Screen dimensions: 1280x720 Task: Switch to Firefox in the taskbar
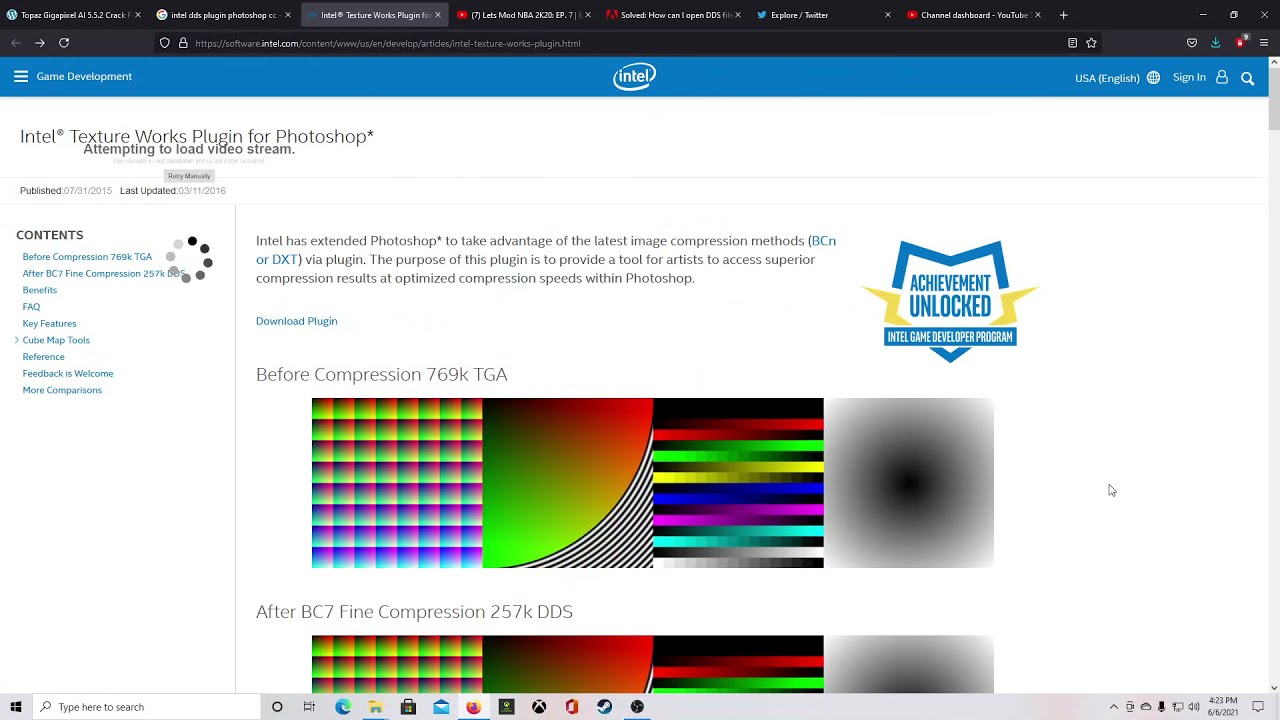click(x=473, y=707)
